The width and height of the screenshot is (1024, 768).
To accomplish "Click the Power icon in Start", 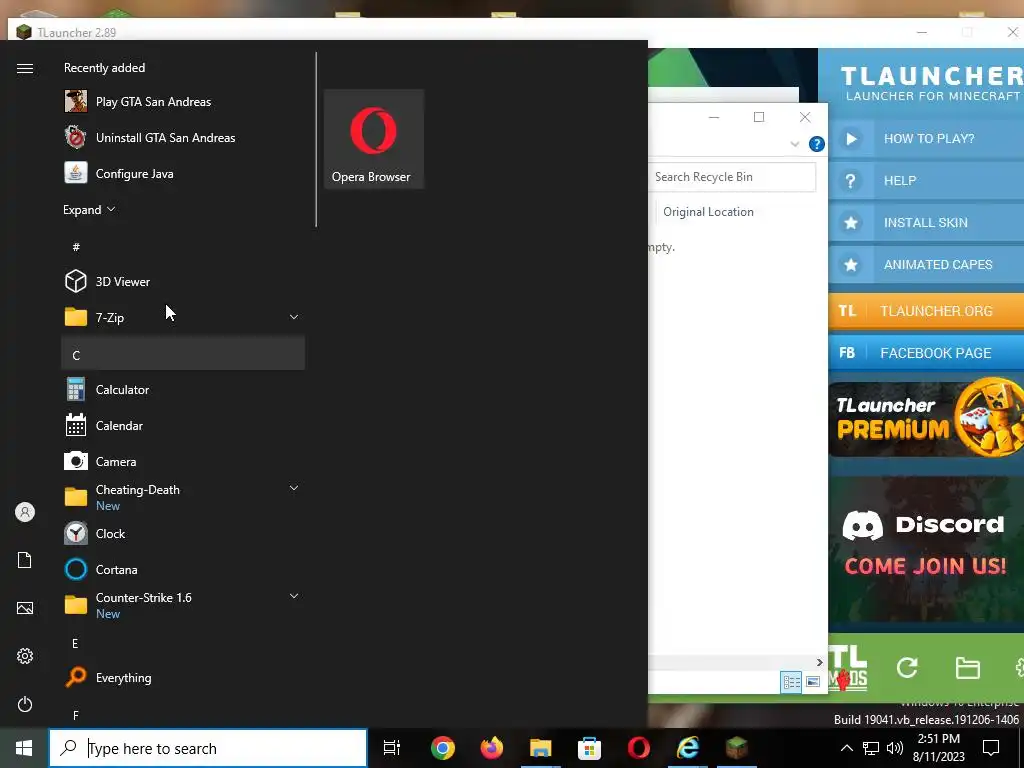I will (25, 704).
